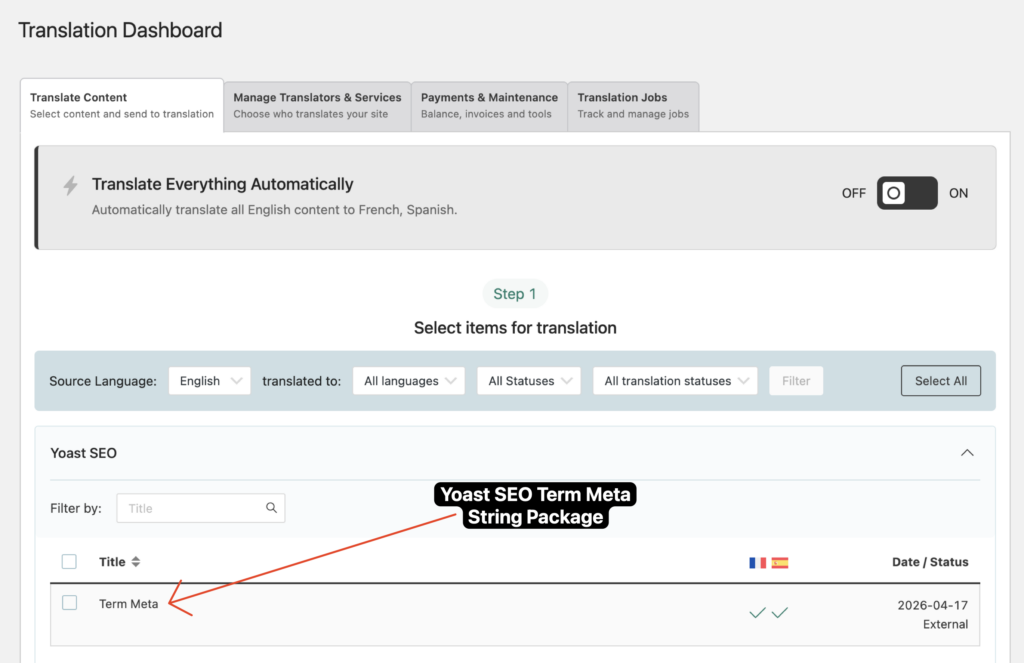Viewport: 1024px width, 663px height.
Task: Switch to Translate Content tab
Action: coord(122,105)
